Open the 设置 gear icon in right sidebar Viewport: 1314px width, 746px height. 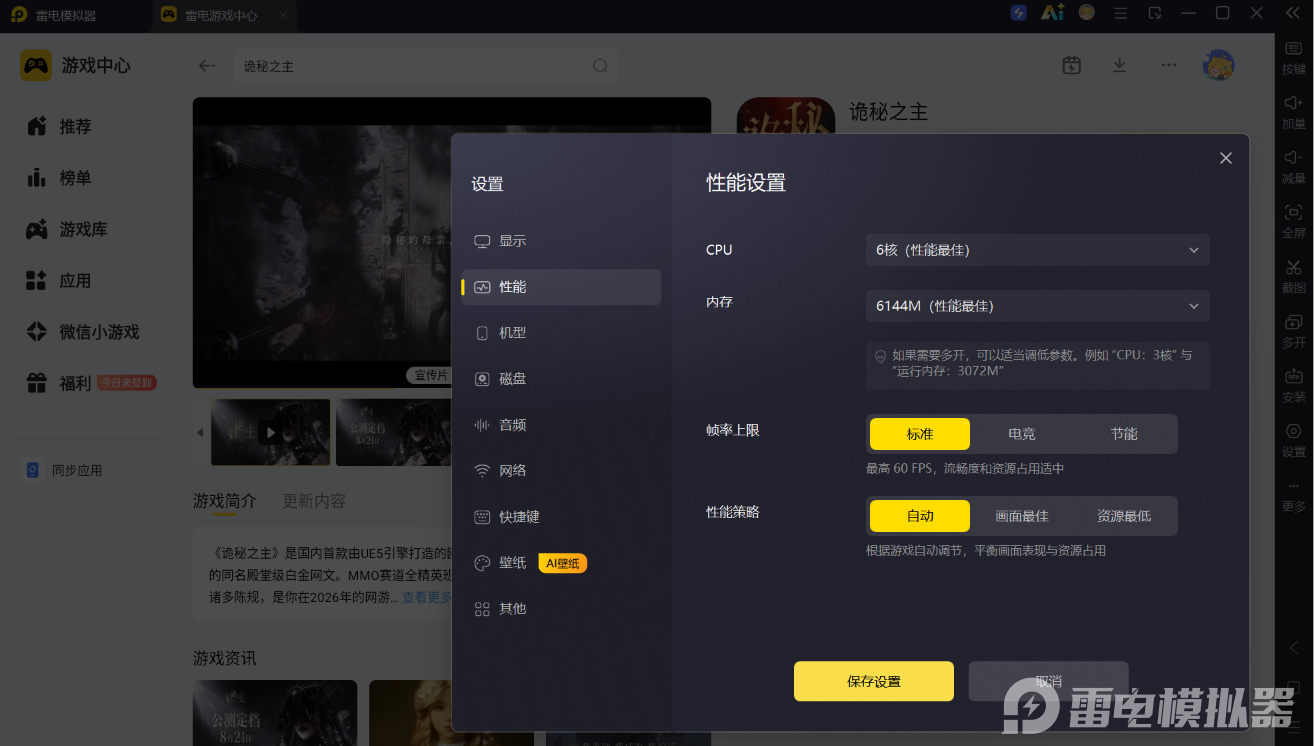pos(1294,431)
